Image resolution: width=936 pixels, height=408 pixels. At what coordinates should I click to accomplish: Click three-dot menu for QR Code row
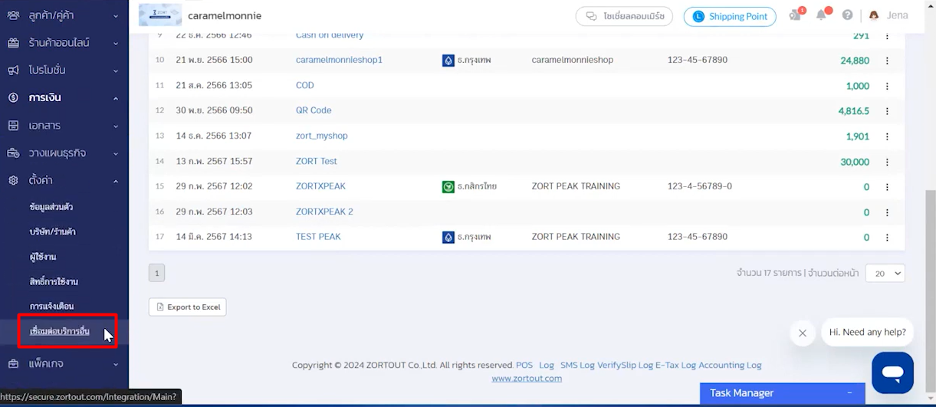point(887,111)
